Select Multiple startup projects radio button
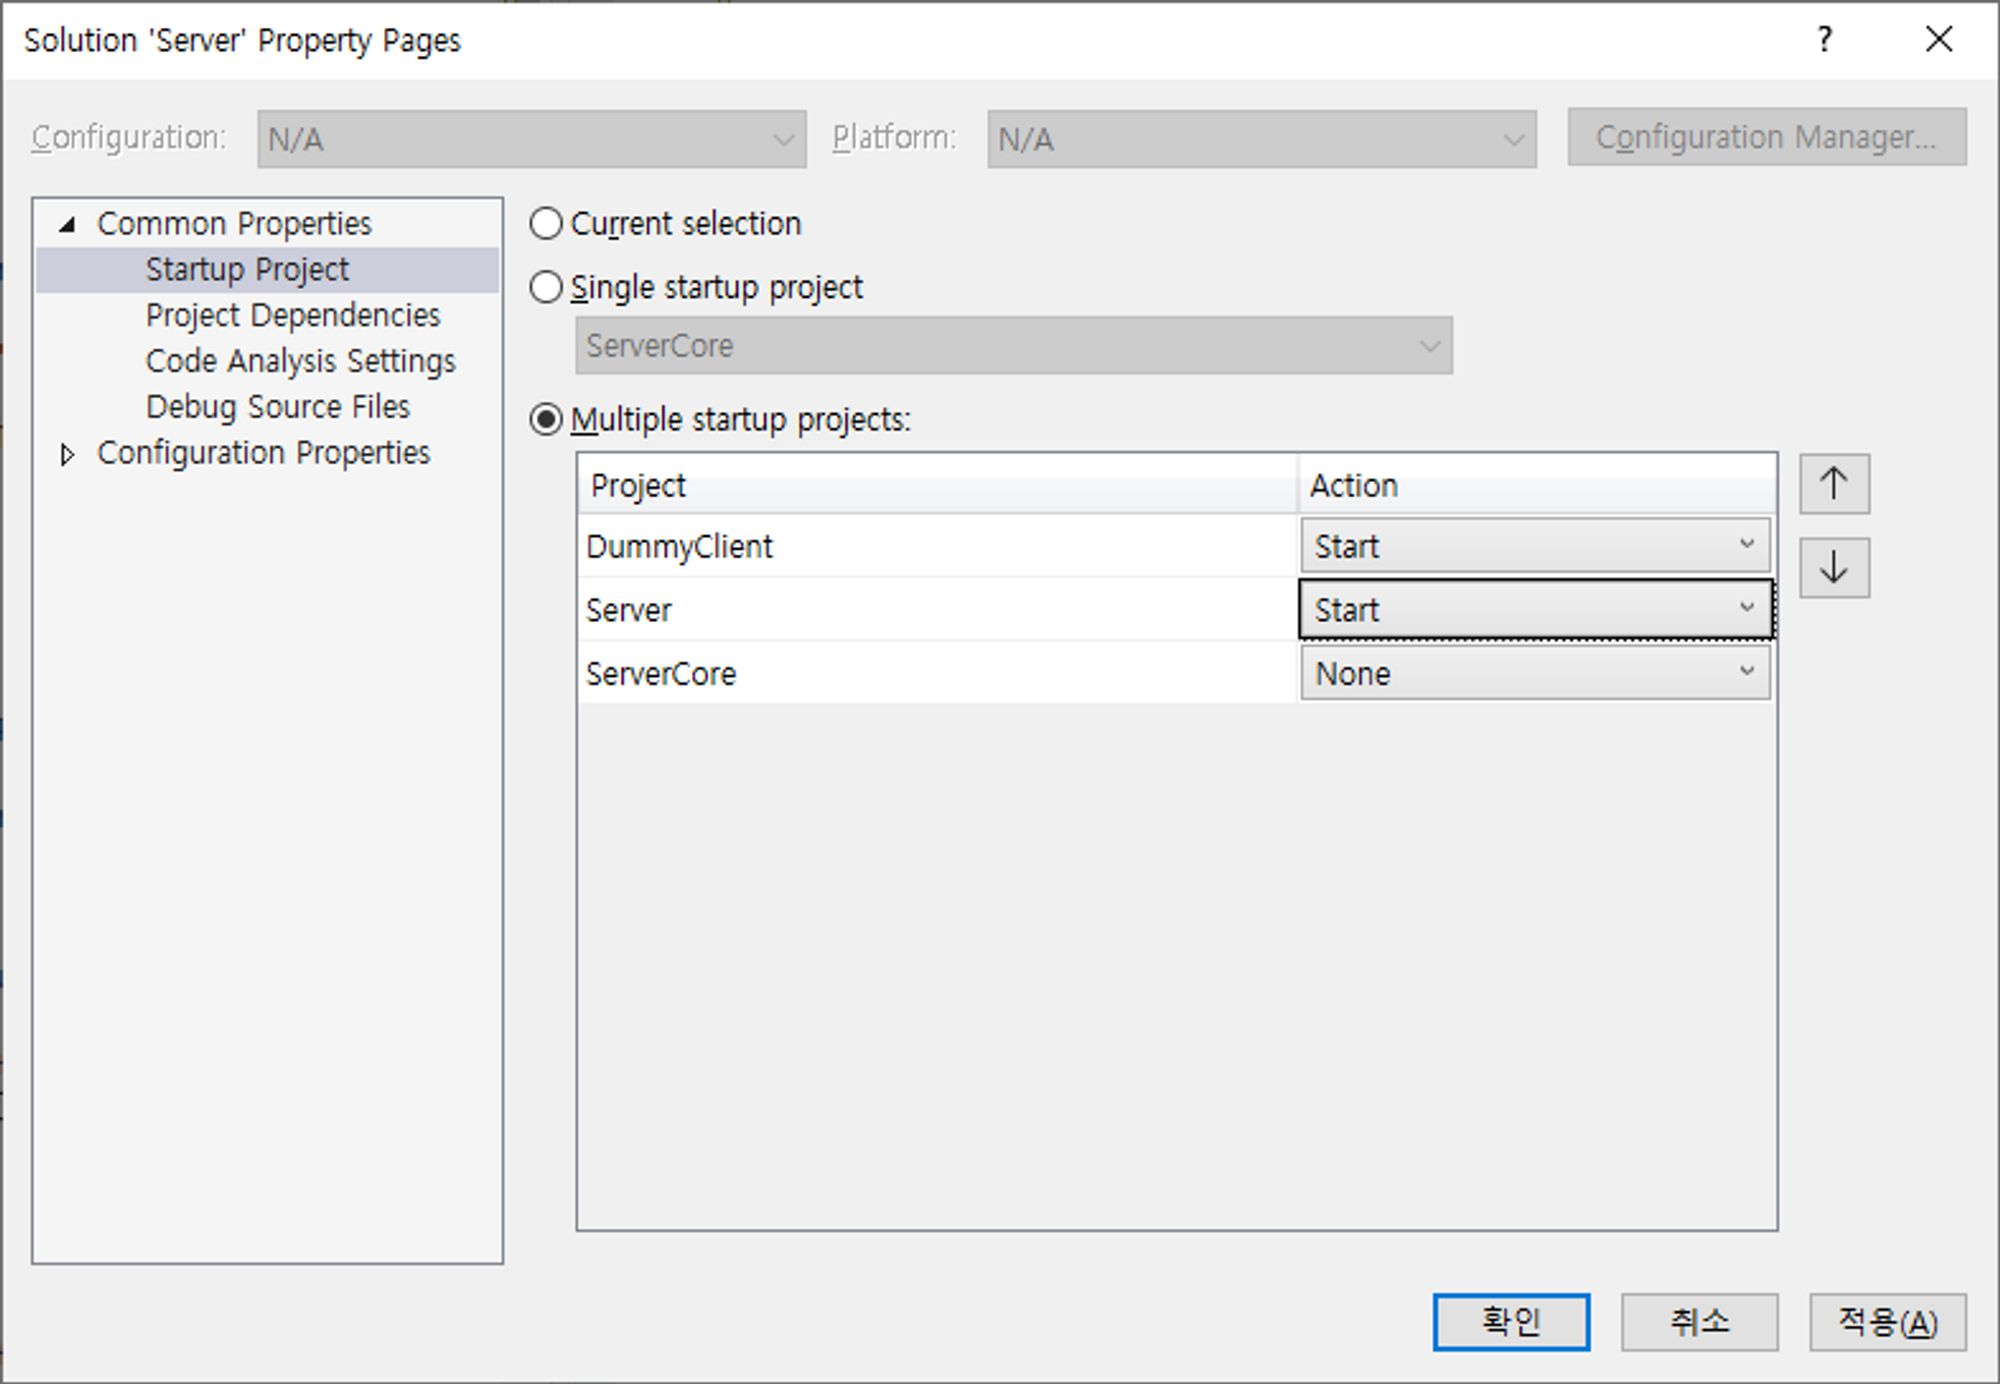This screenshot has height=1384, width=2000. point(546,419)
